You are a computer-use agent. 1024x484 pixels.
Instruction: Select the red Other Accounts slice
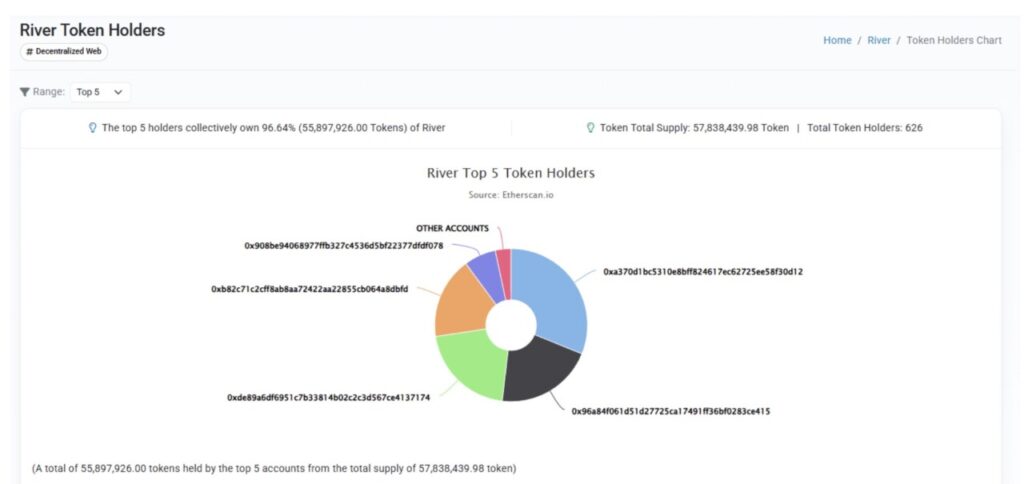click(504, 267)
